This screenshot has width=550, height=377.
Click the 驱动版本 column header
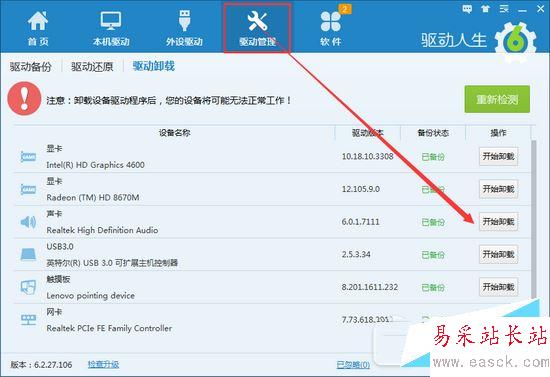(368, 133)
